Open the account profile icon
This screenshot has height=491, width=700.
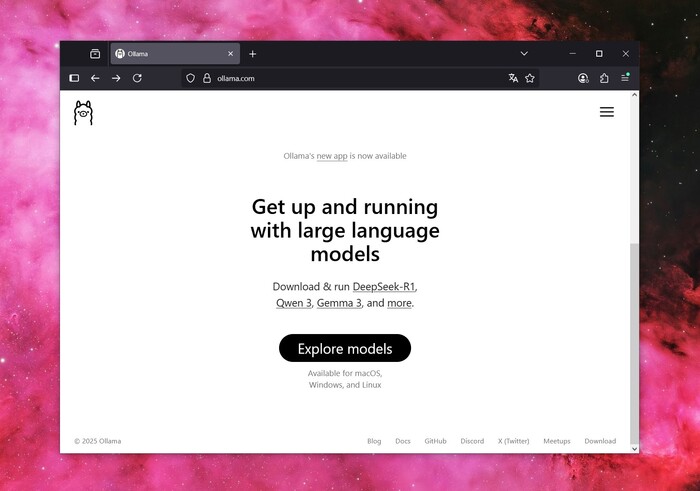(583, 78)
